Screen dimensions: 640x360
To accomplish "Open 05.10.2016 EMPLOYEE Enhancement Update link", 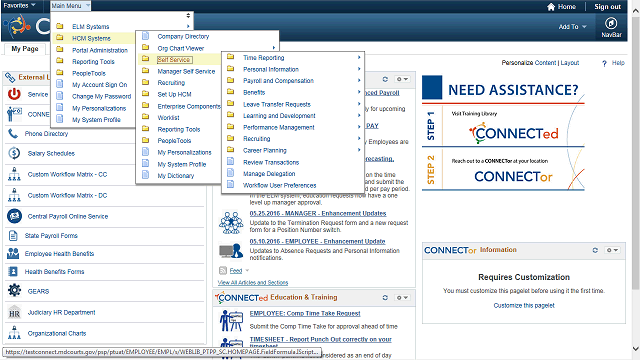I will (318, 241).
